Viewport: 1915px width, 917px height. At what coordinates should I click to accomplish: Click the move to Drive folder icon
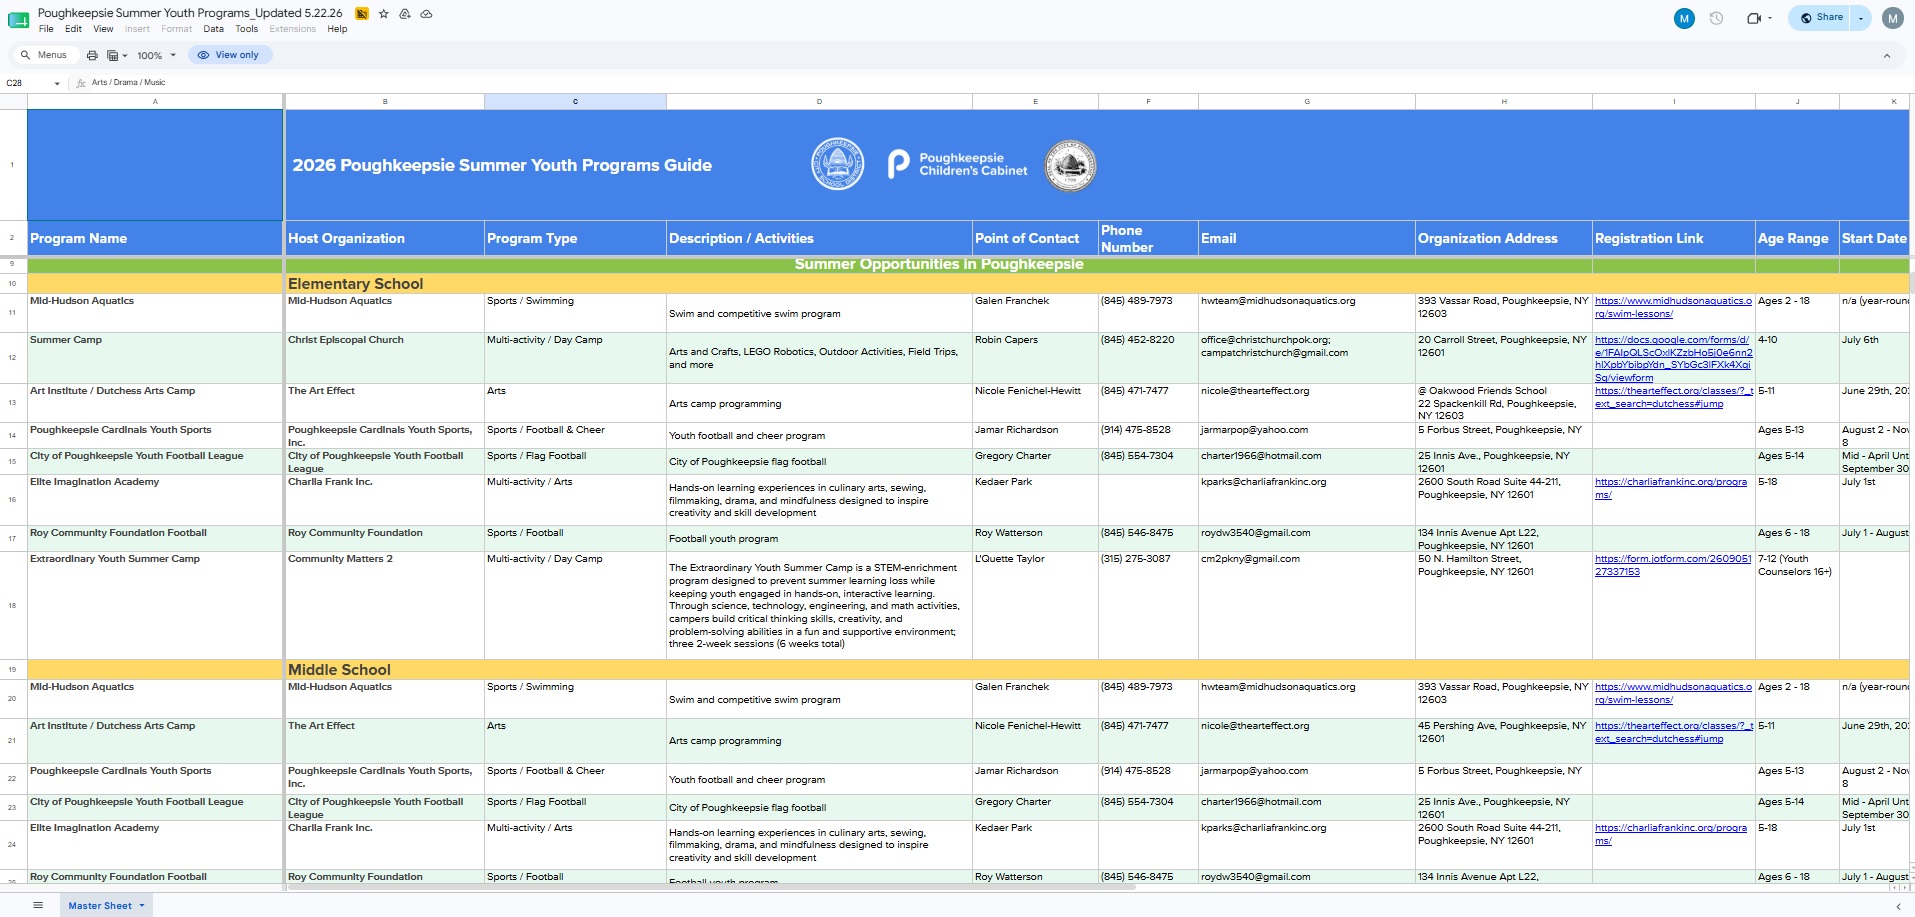[405, 14]
